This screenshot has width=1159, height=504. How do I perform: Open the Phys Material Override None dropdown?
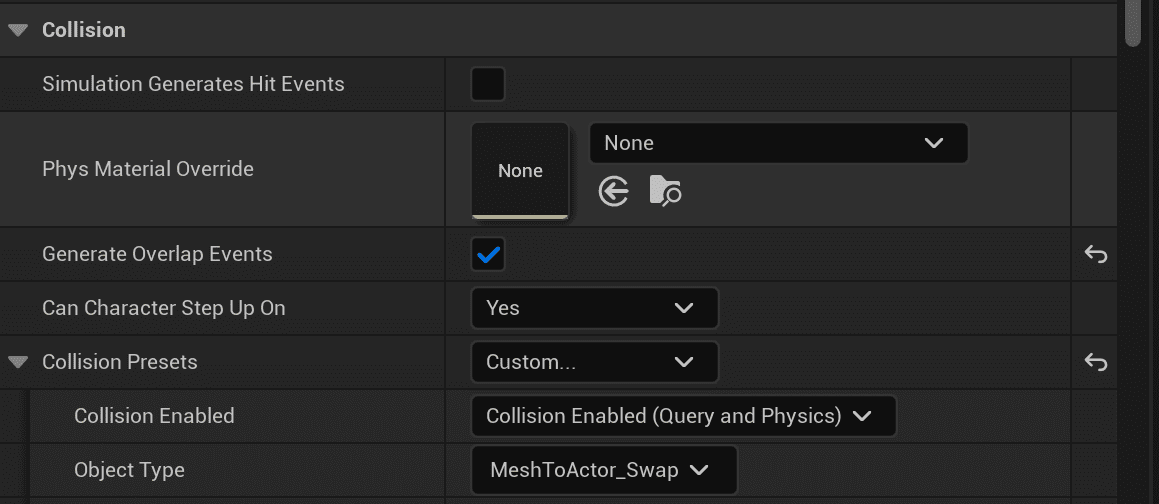778,143
